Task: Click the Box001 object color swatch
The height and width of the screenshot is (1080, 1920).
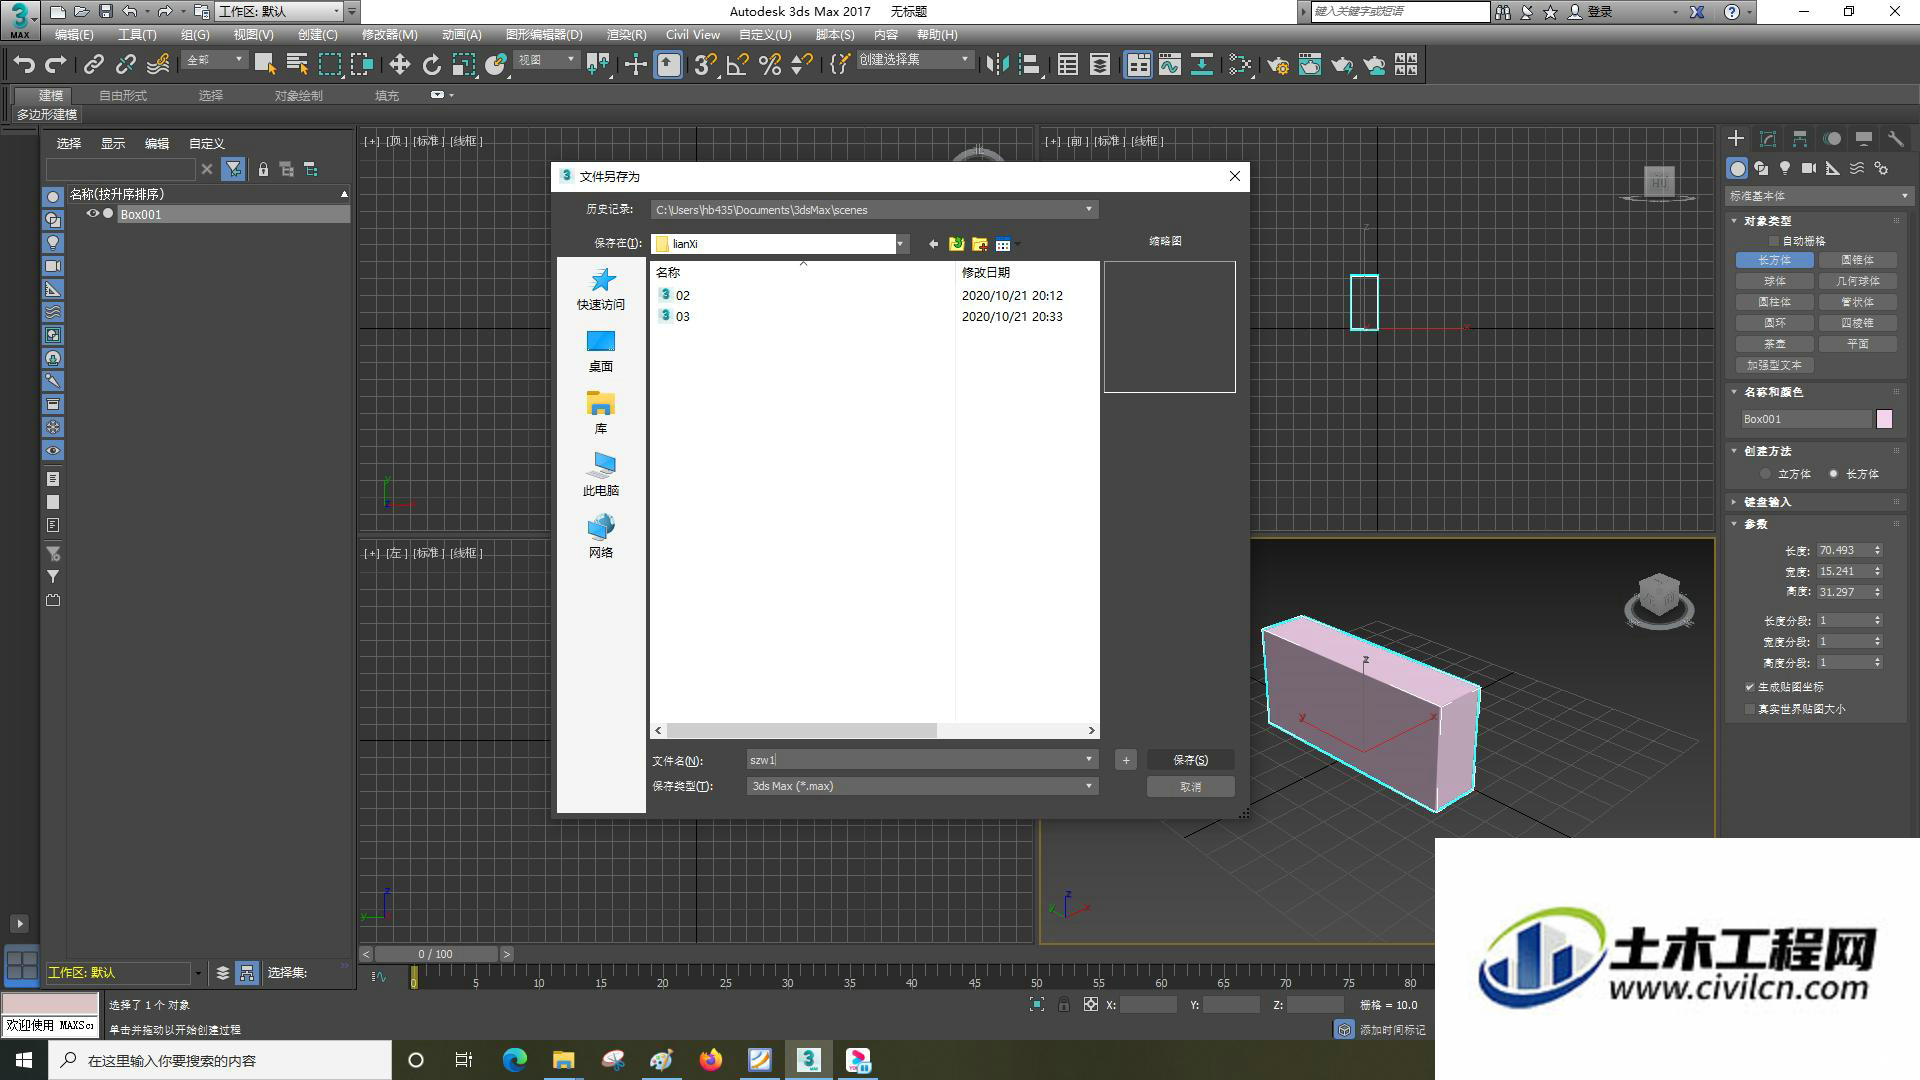Action: [1884, 419]
